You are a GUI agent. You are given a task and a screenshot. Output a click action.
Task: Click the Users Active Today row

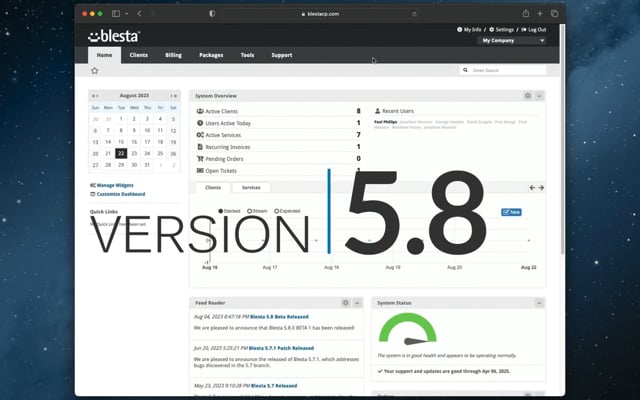coord(279,123)
